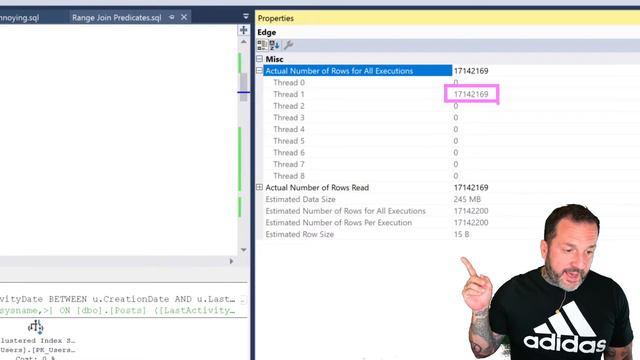Select the Thread 7 row
The width and height of the screenshot is (640, 360).
pyautogui.click(x=289, y=164)
